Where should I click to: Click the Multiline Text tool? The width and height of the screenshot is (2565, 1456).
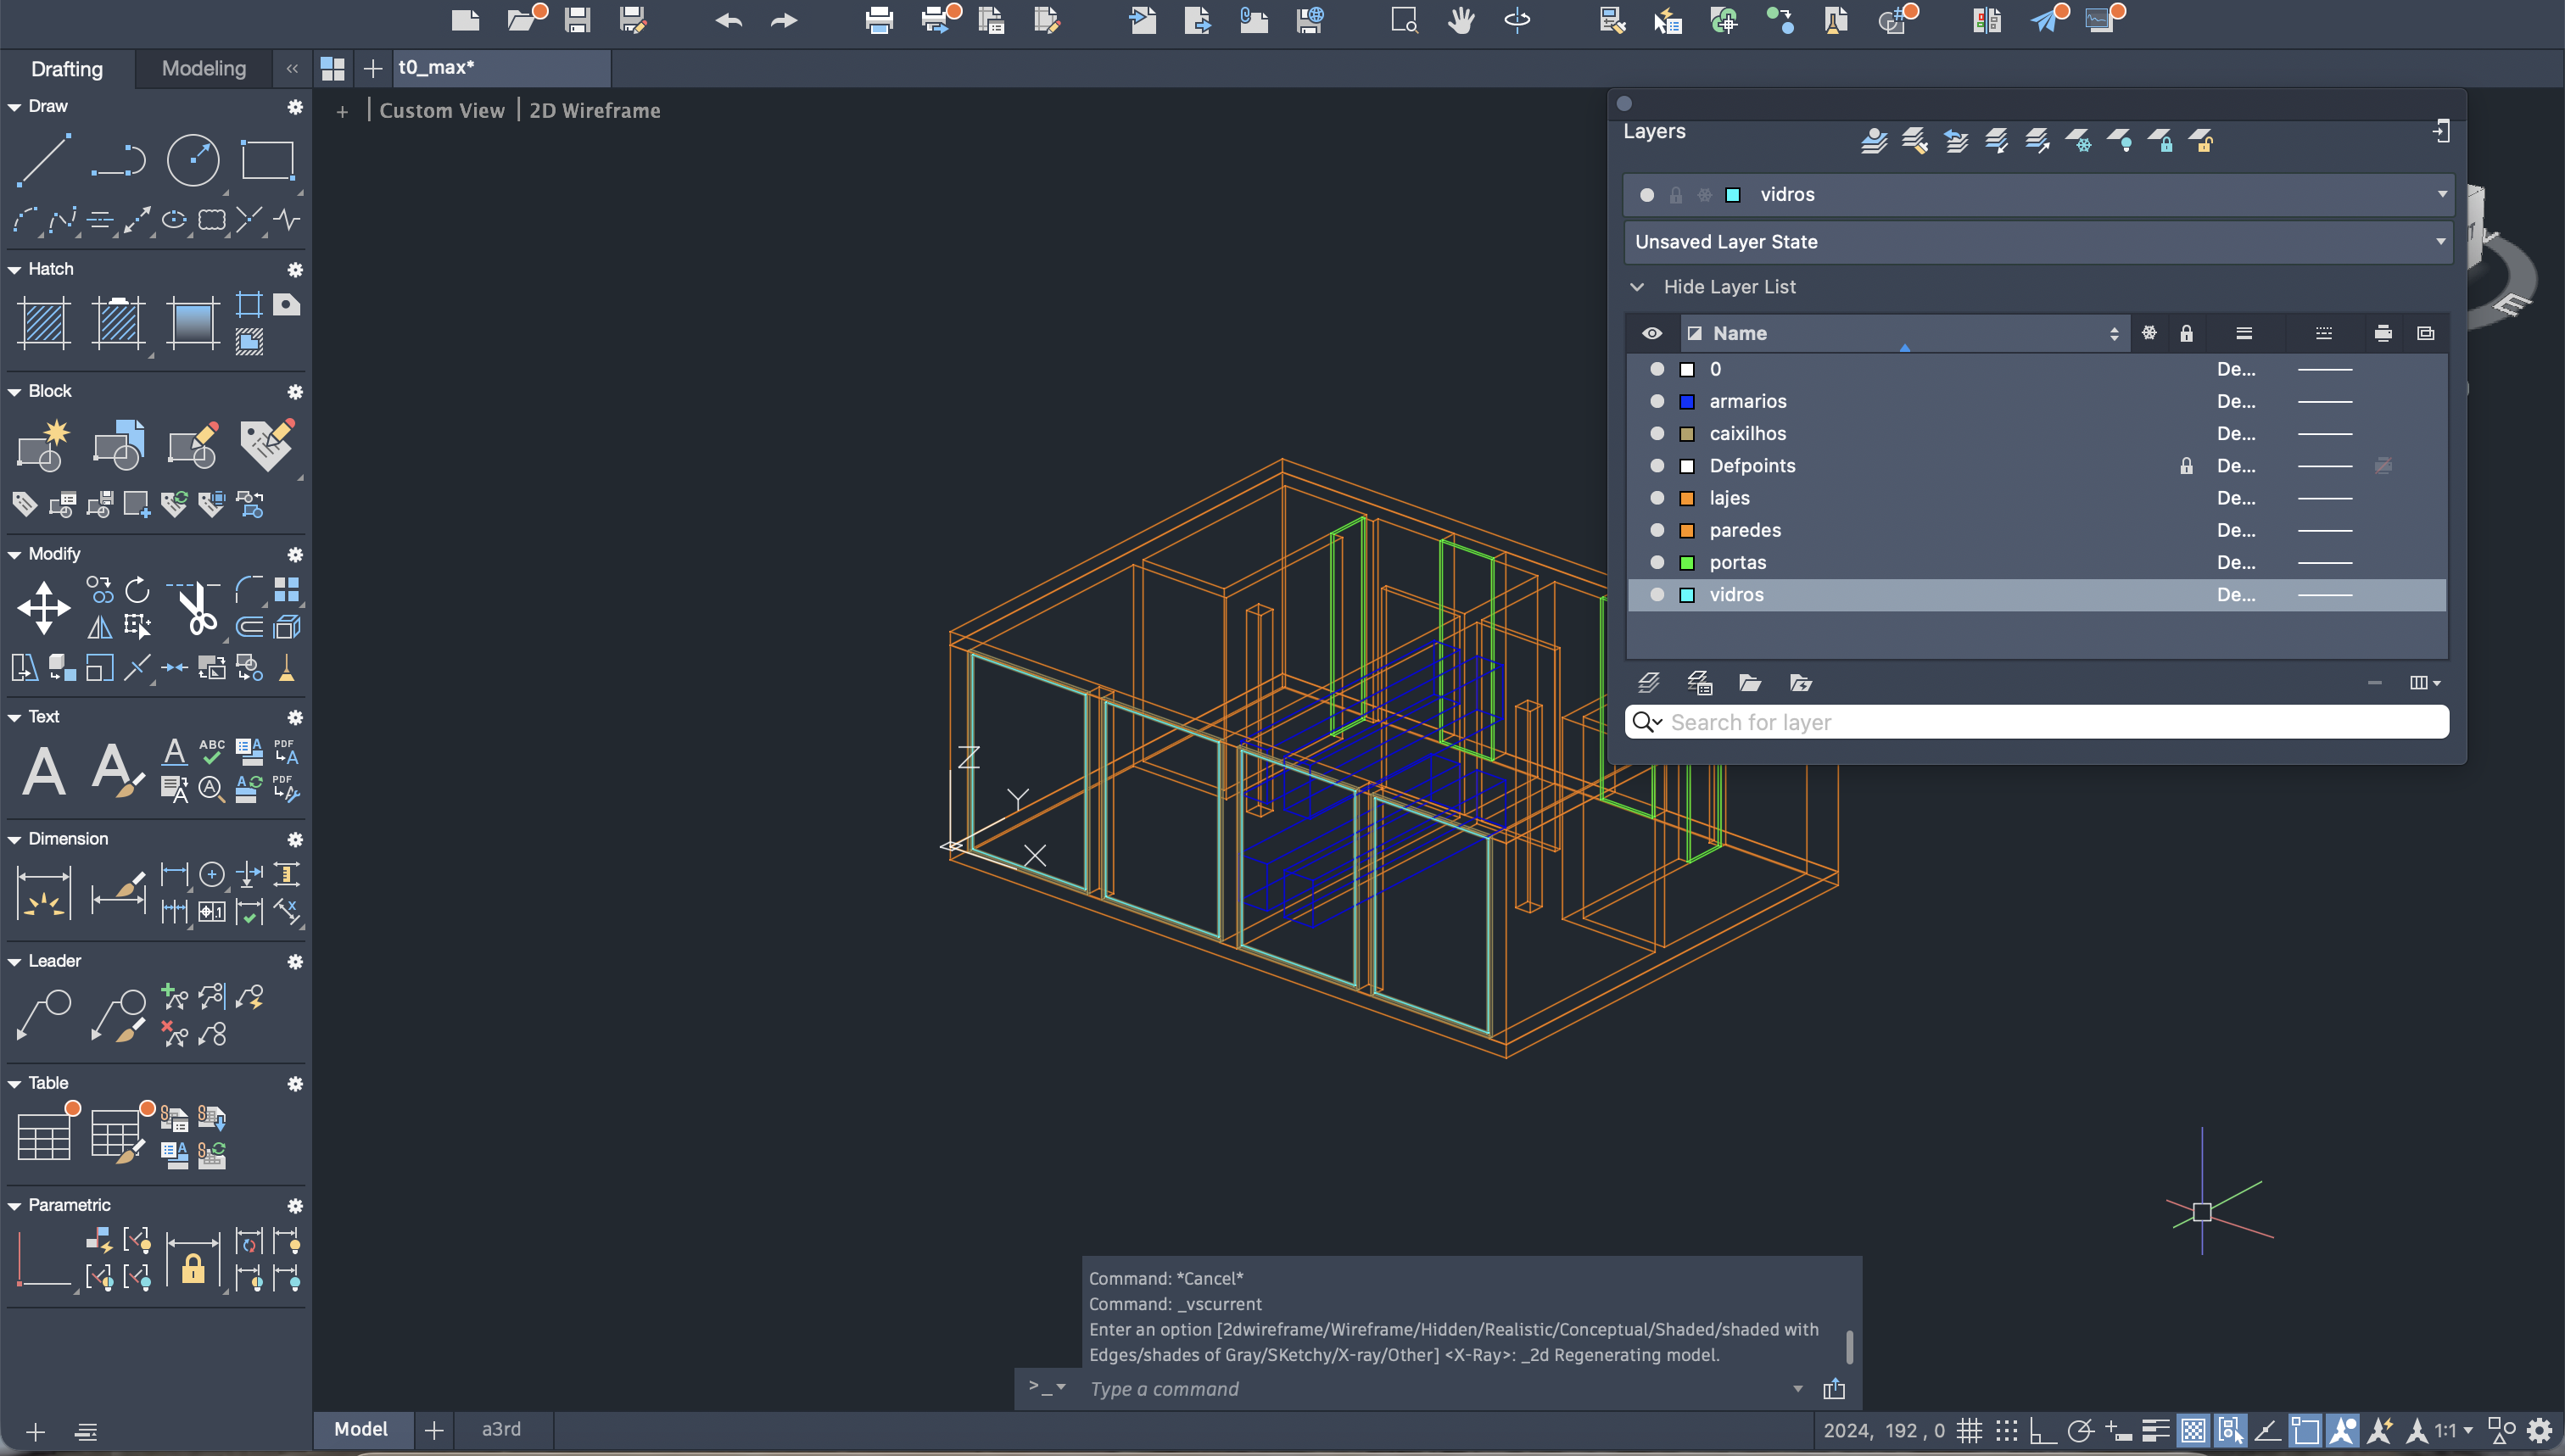tap(44, 771)
